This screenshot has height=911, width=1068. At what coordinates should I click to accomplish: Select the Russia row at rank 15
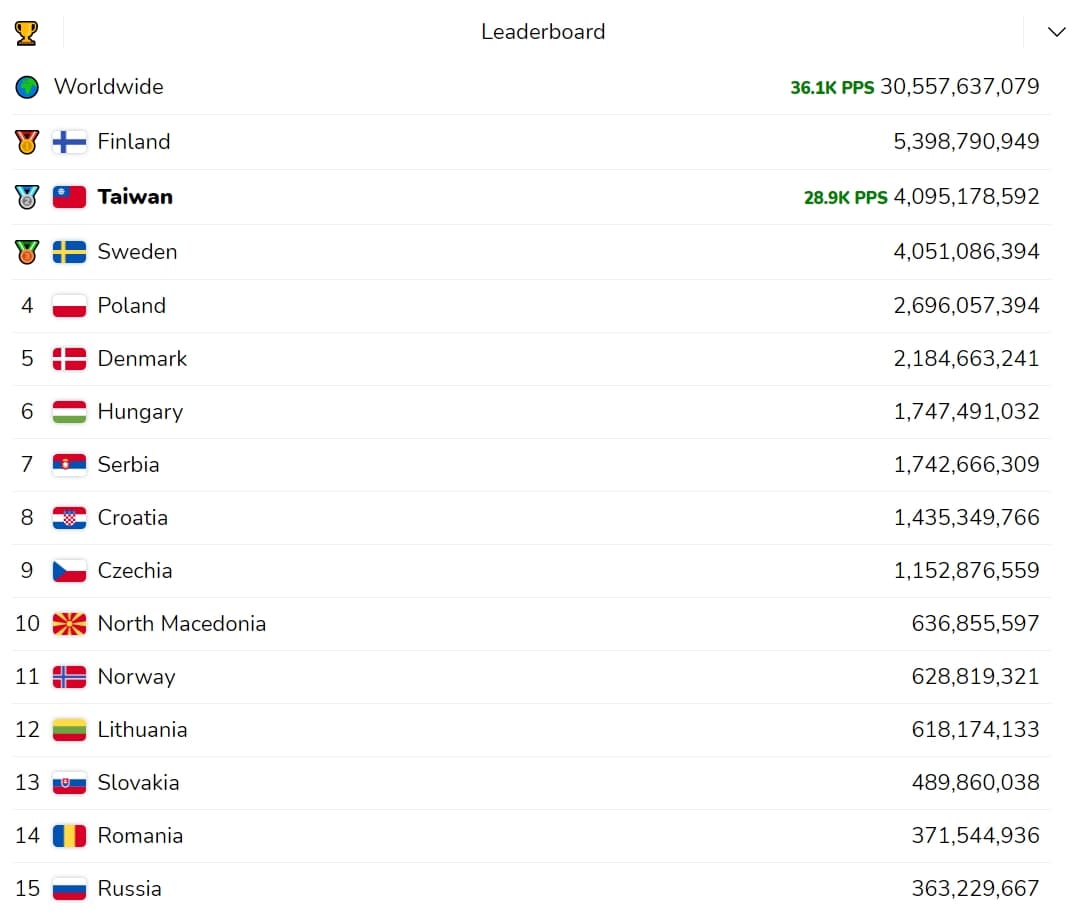pos(531,888)
